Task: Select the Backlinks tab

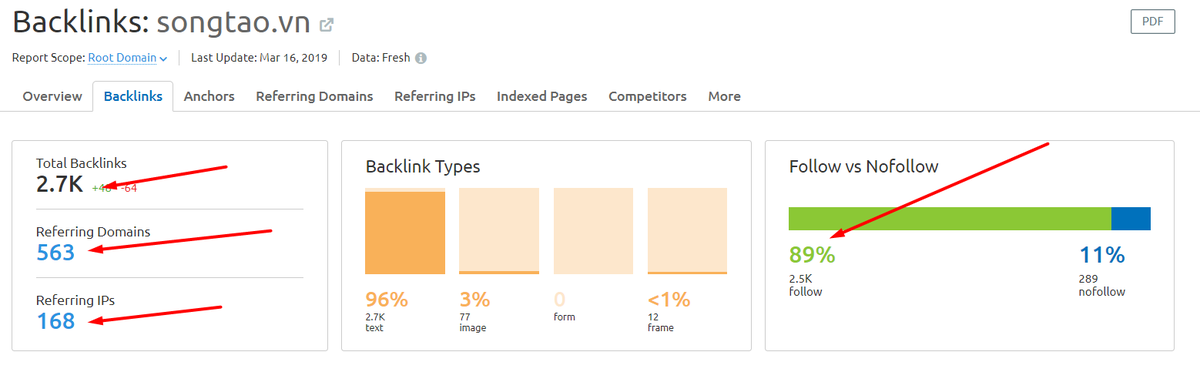Action: (133, 96)
